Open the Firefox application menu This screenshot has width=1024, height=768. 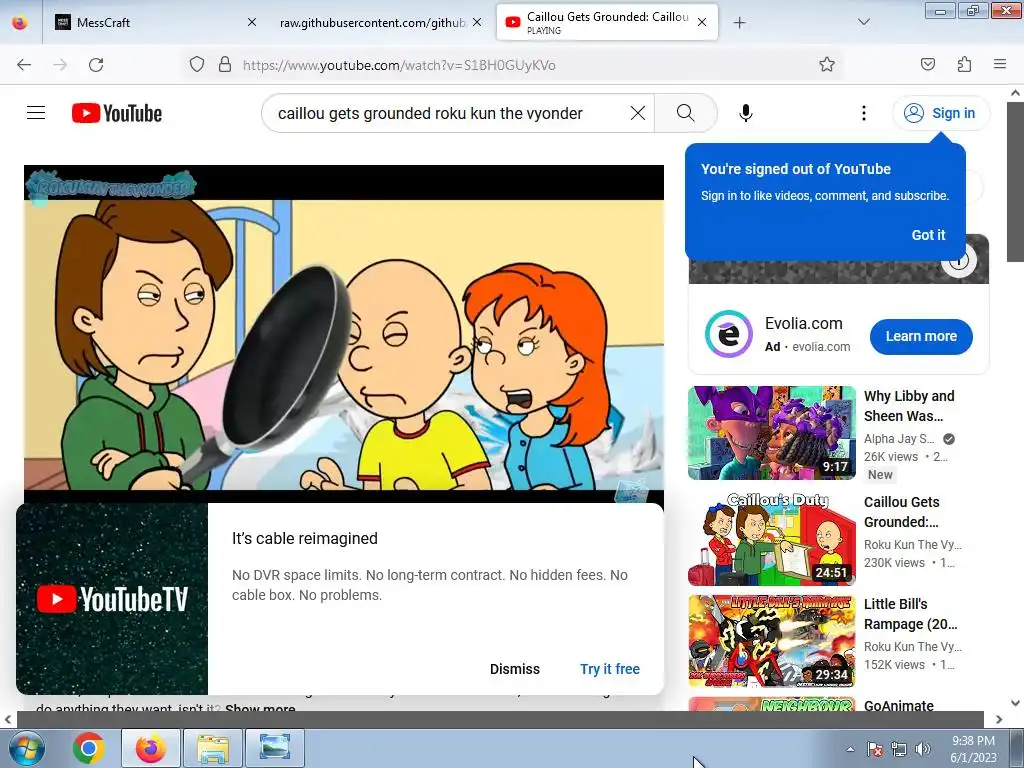point(999,65)
